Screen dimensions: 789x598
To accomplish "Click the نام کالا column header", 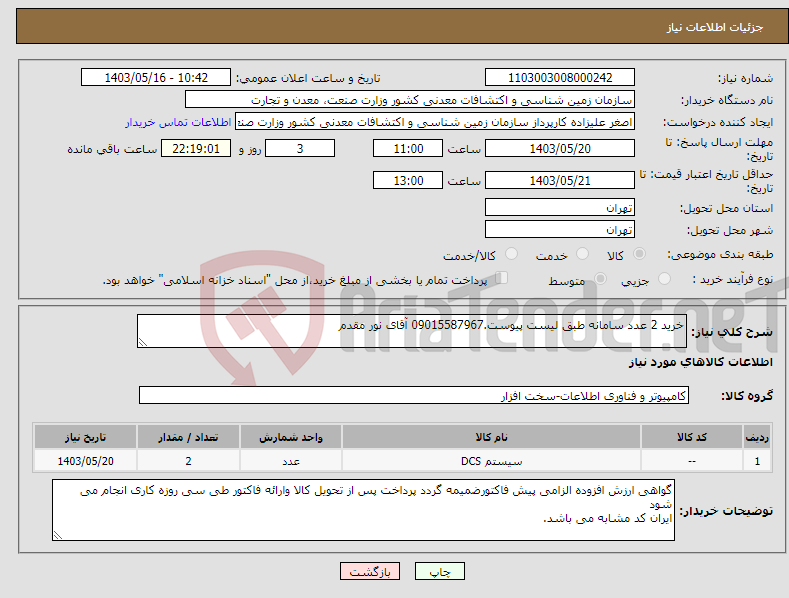I will click(x=491, y=437).
